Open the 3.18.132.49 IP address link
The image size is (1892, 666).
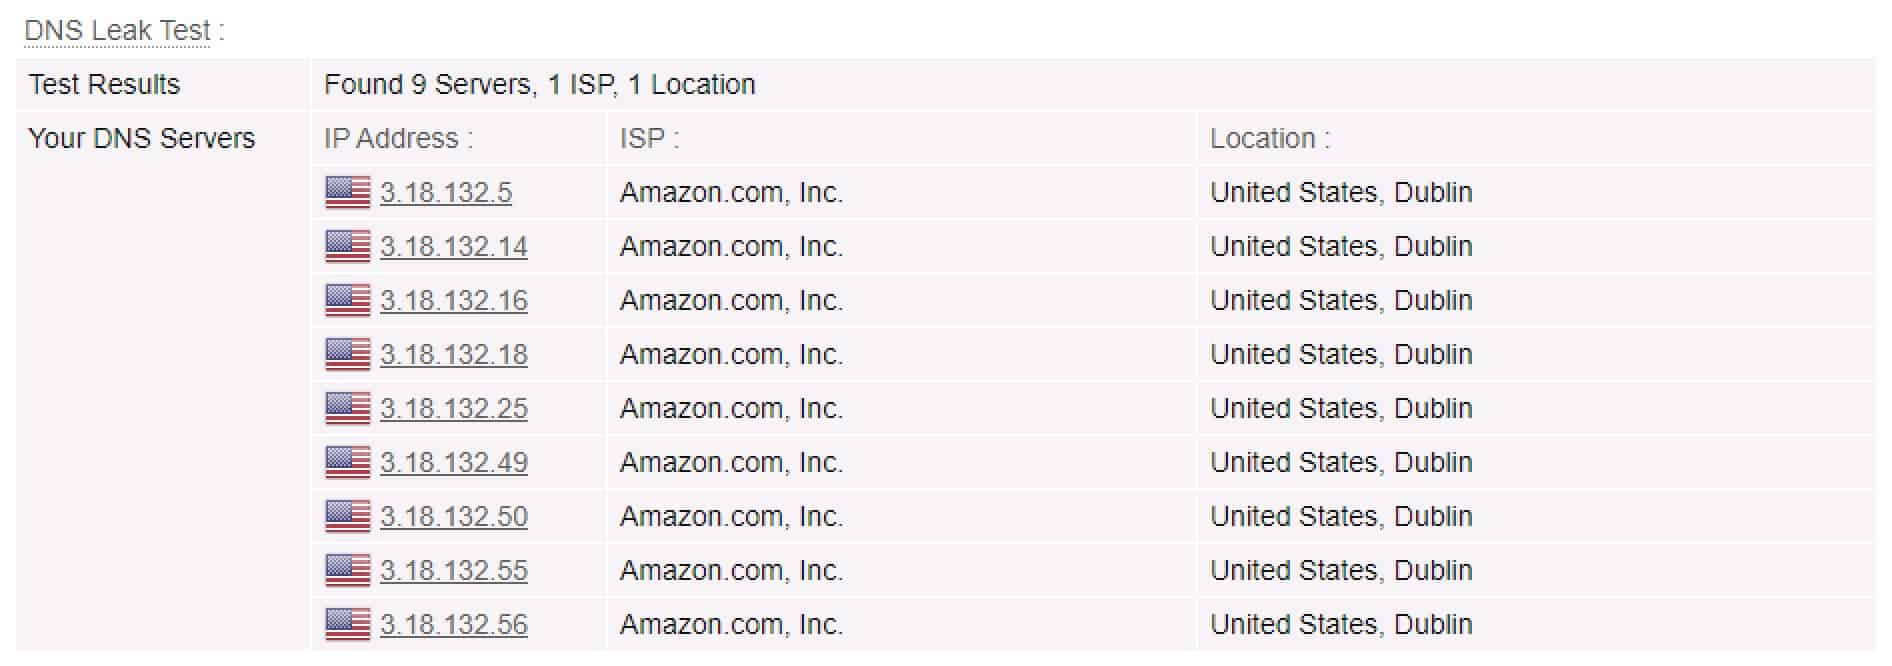454,462
